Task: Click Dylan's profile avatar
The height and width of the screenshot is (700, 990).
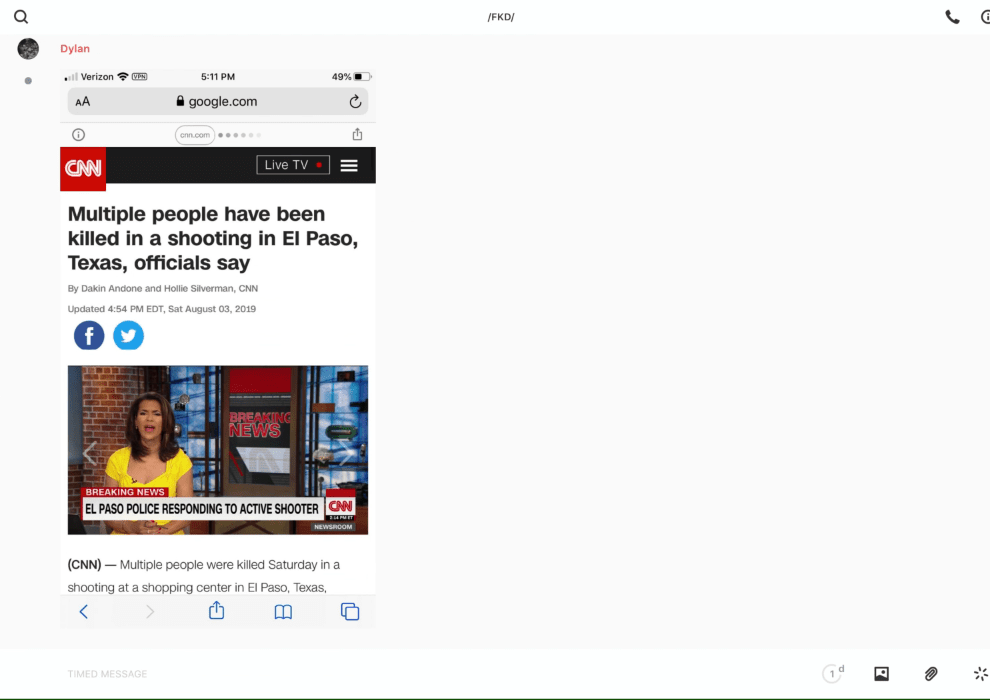Action: tap(28, 49)
